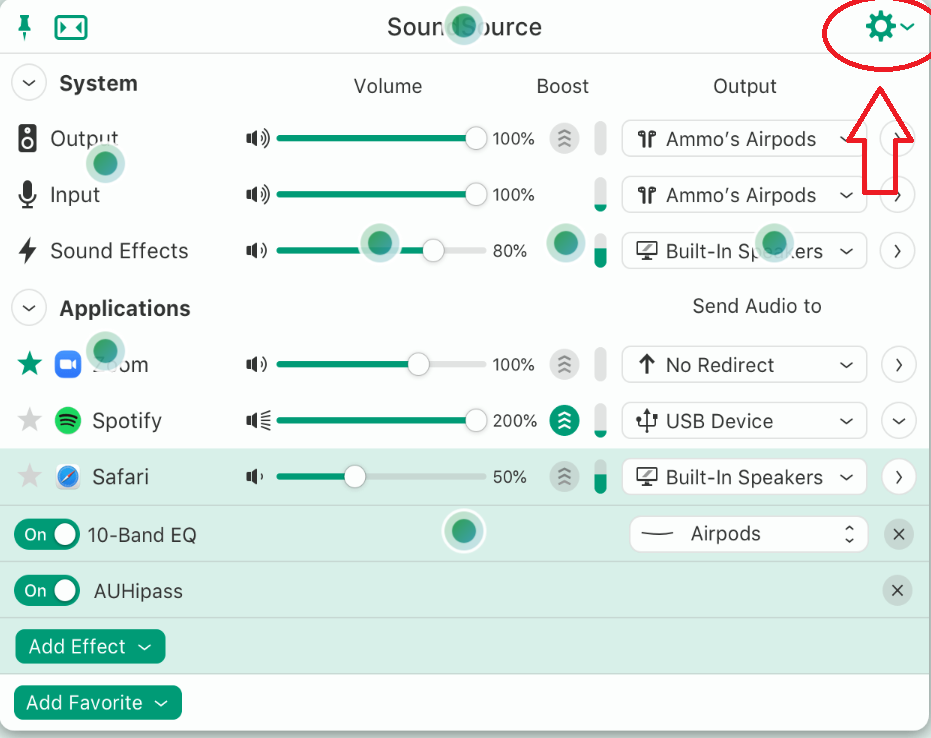The image size is (931, 738).
Task: Click the Sound Effects 80% value
Action: pos(509,251)
